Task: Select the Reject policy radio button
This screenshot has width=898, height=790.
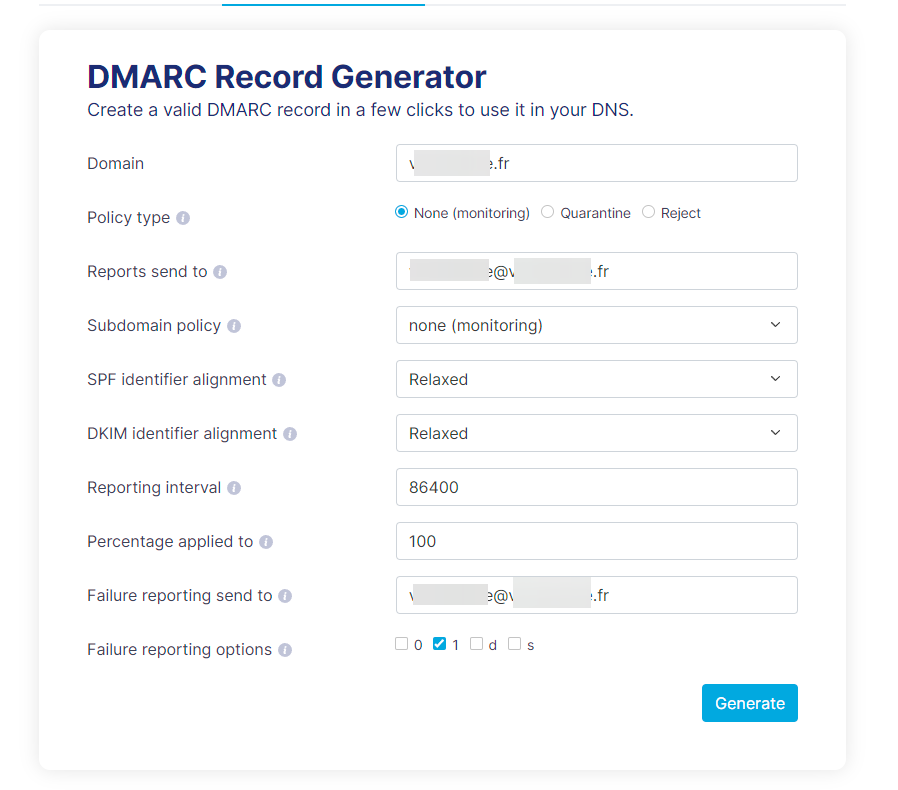Action: (648, 212)
